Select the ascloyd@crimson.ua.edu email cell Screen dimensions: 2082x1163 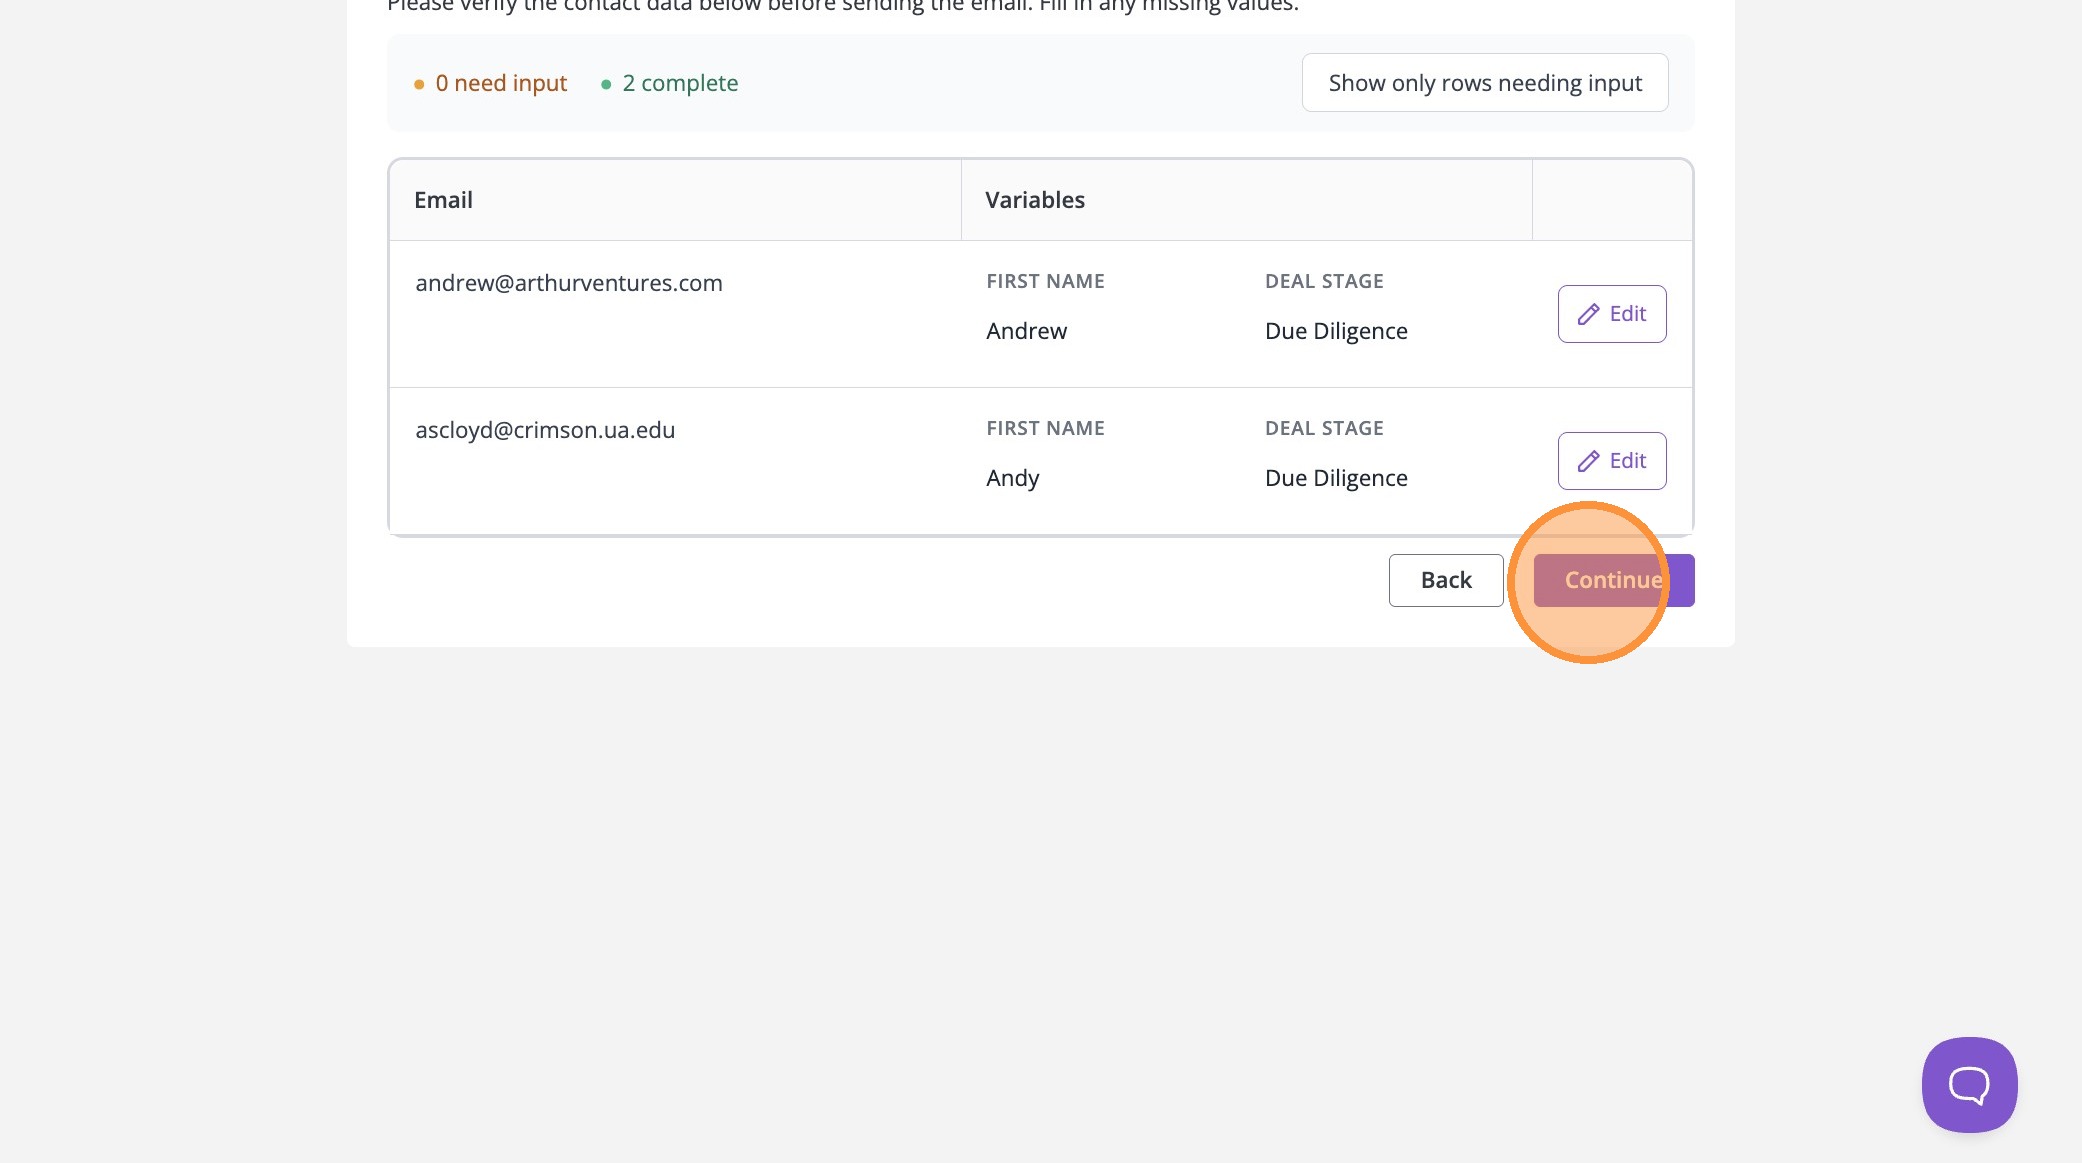[545, 430]
